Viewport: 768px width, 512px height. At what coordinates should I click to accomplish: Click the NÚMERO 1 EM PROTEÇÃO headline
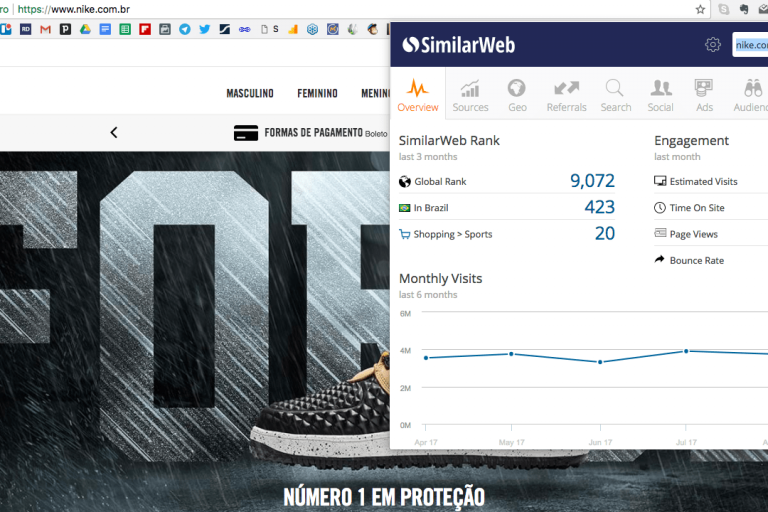click(x=384, y=497)
